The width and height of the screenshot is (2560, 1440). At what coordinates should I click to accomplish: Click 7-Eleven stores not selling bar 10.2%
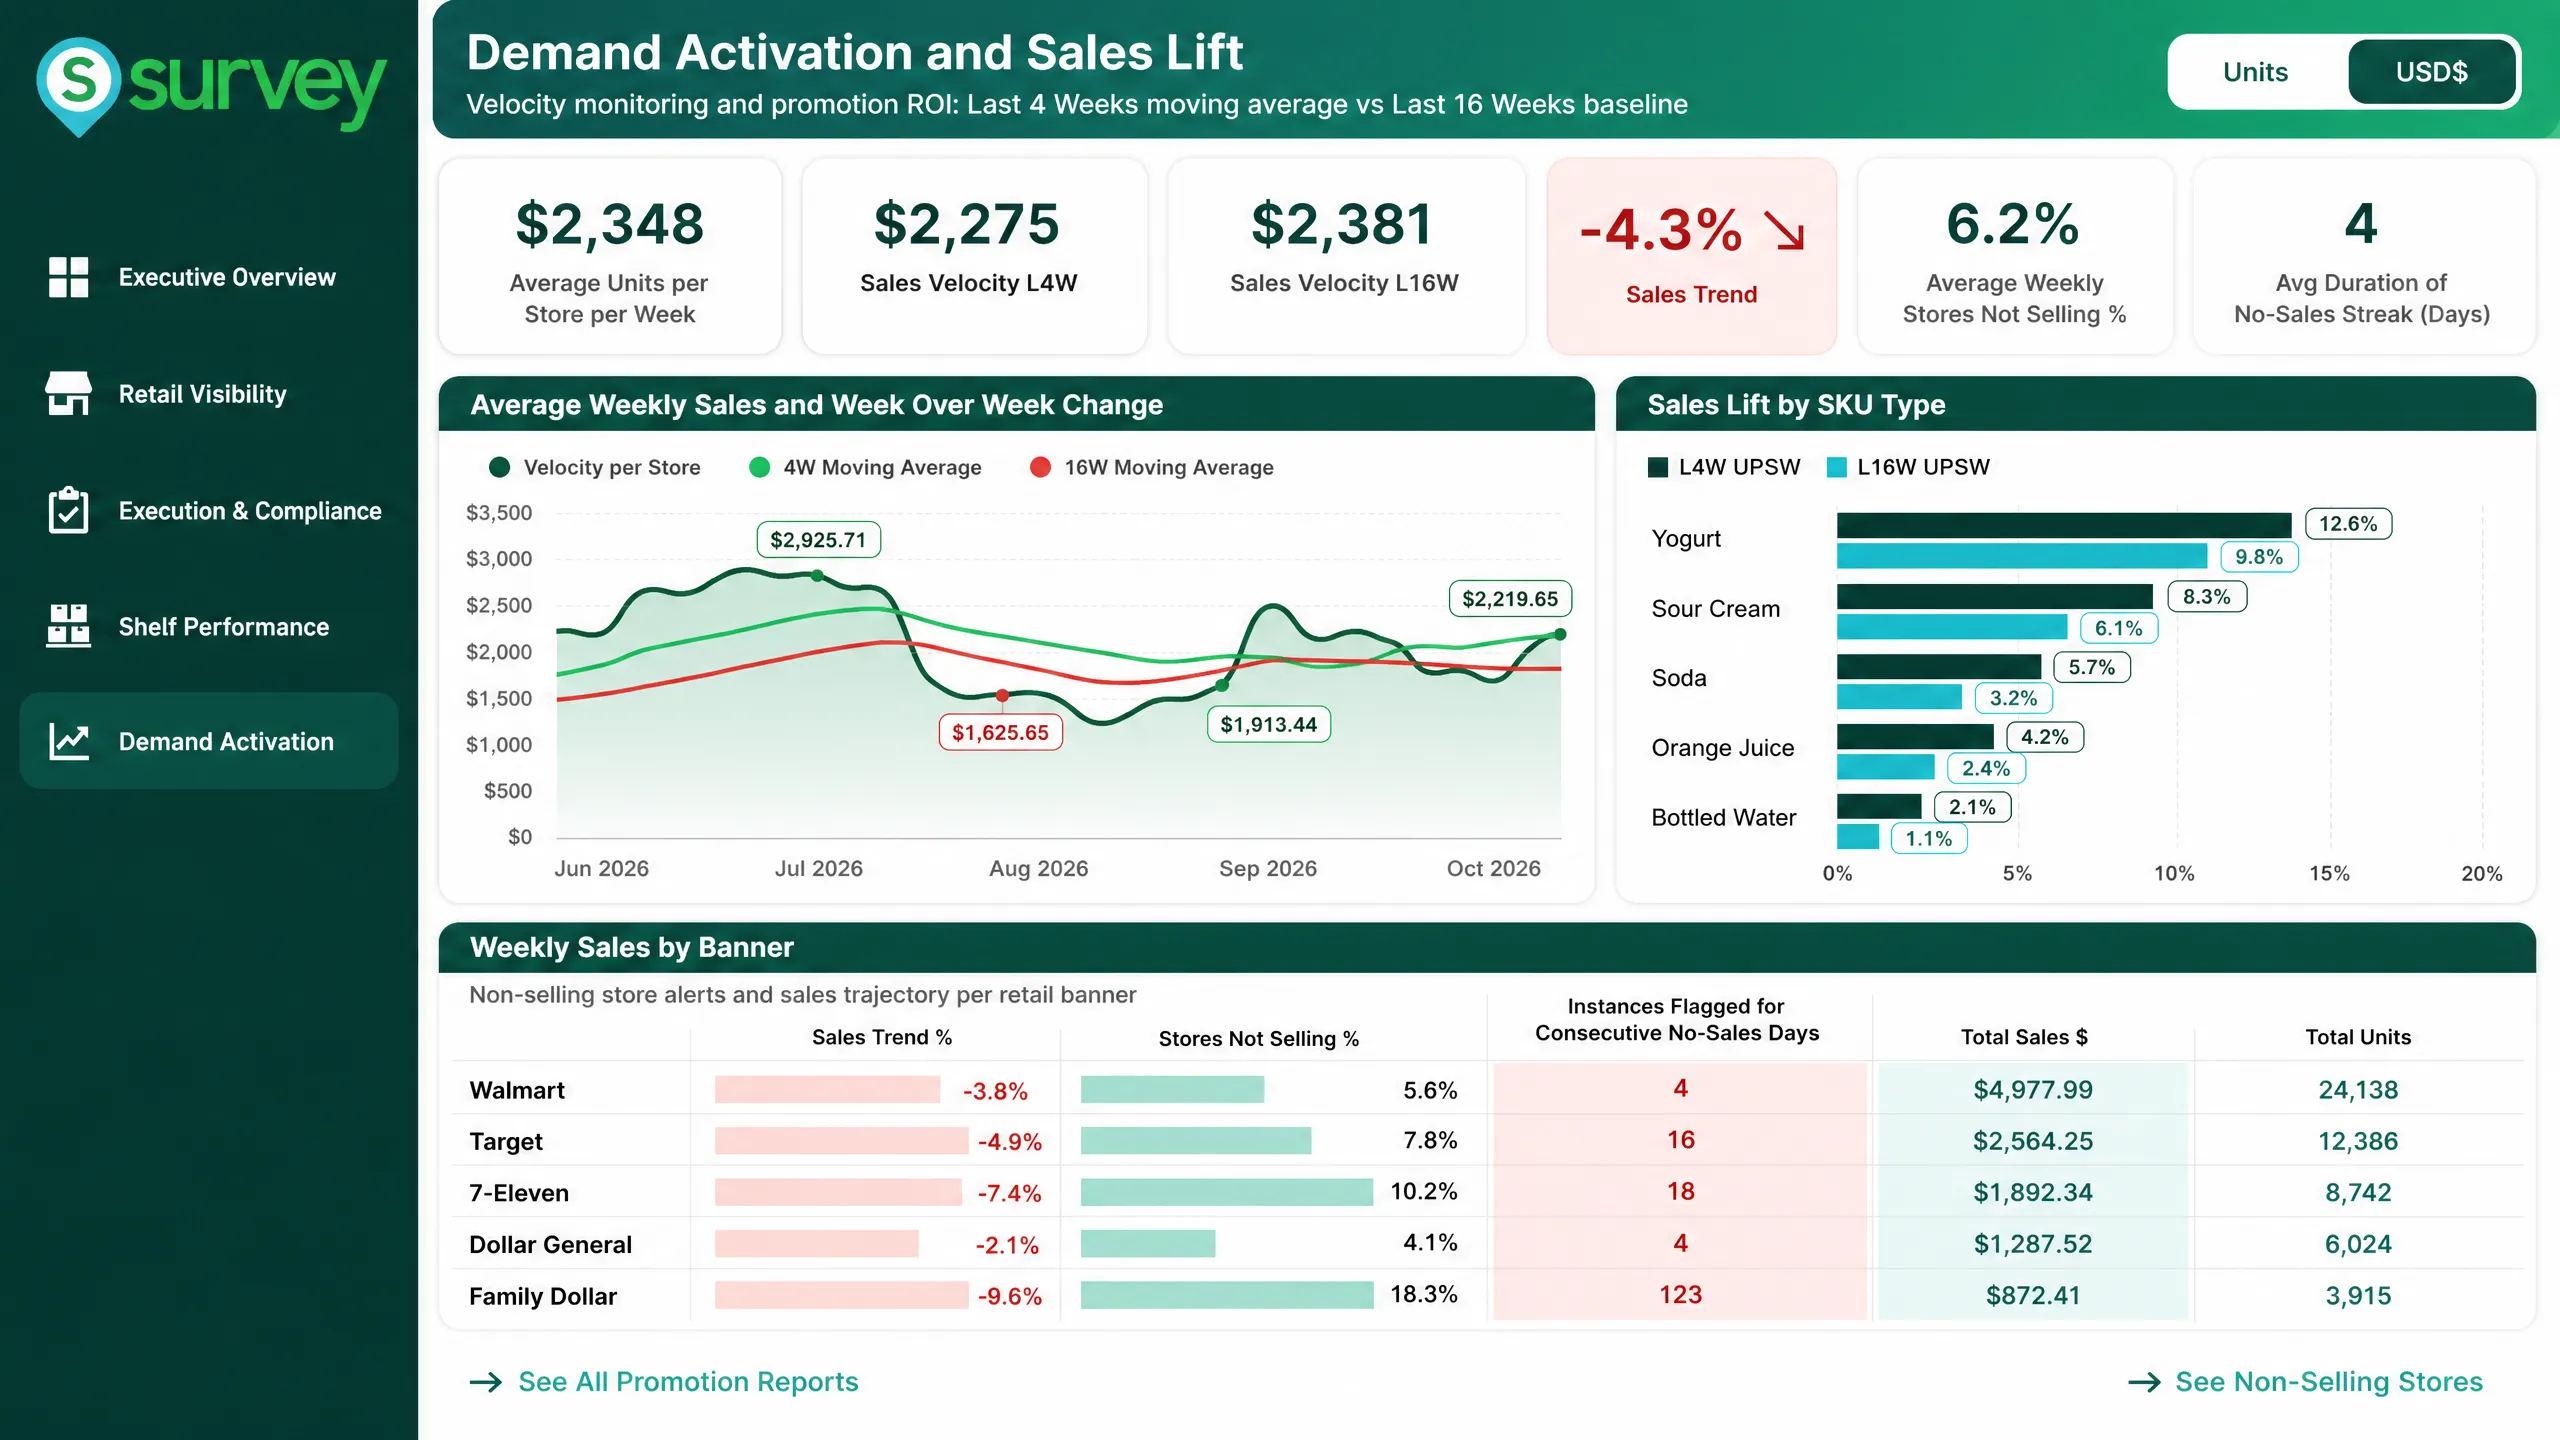1227,1192
